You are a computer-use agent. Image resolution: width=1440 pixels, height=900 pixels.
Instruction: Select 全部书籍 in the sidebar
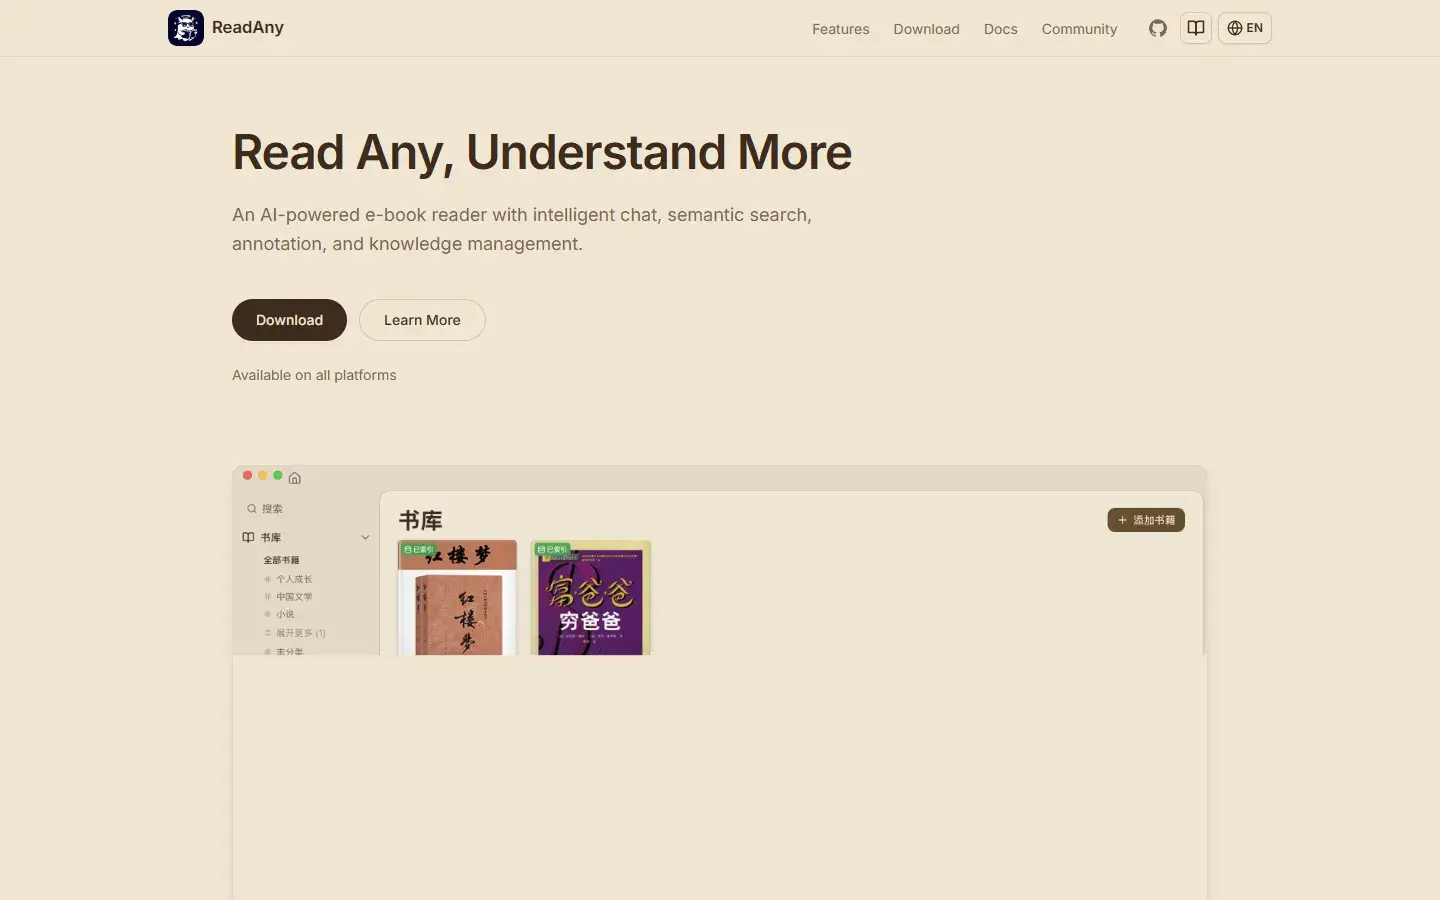pyautogui.click(x=281, y=560)
